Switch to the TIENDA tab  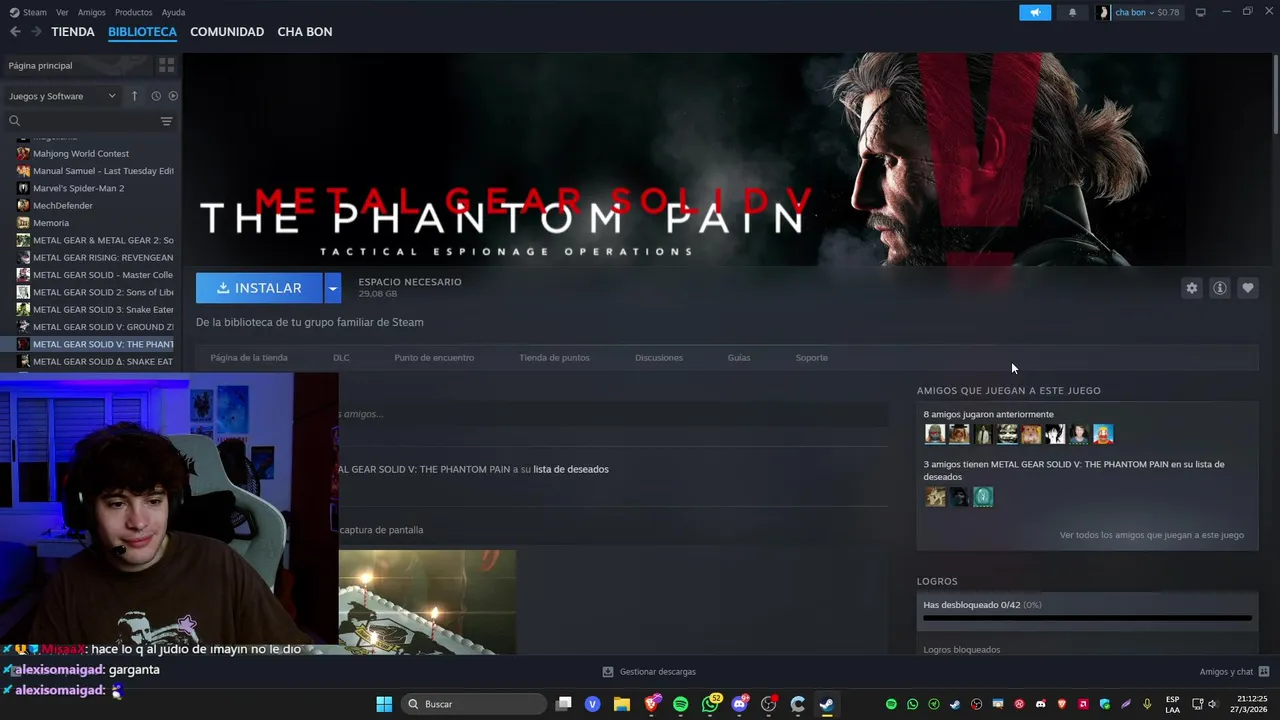73,32
